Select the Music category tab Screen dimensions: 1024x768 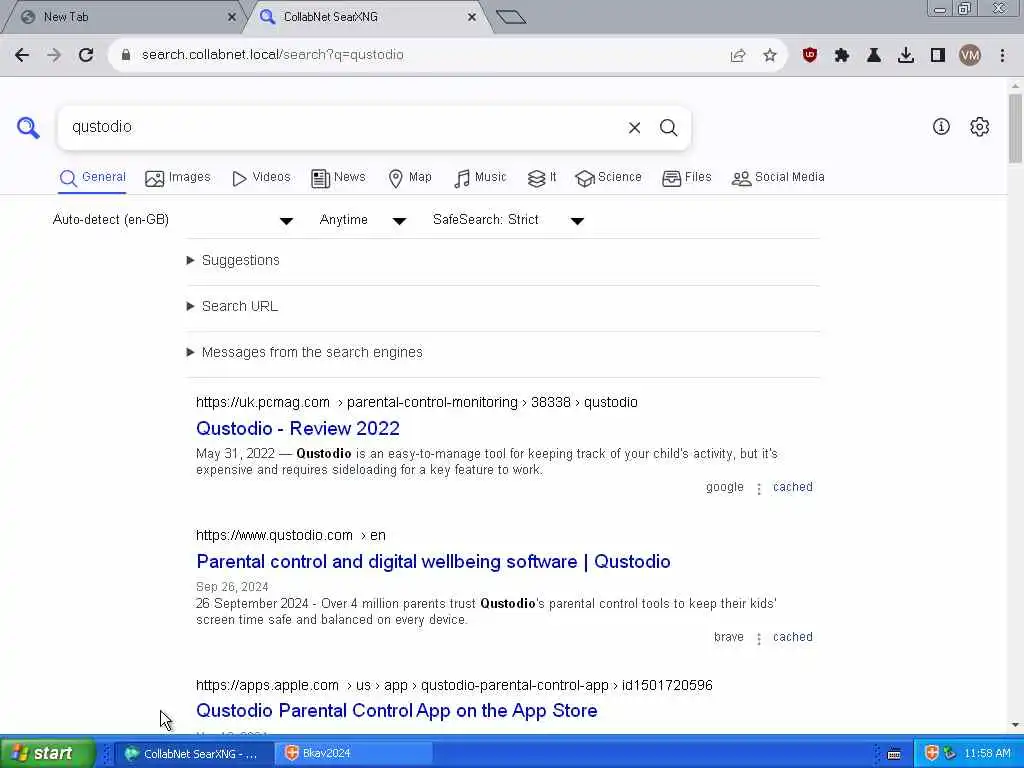(480, 178)
